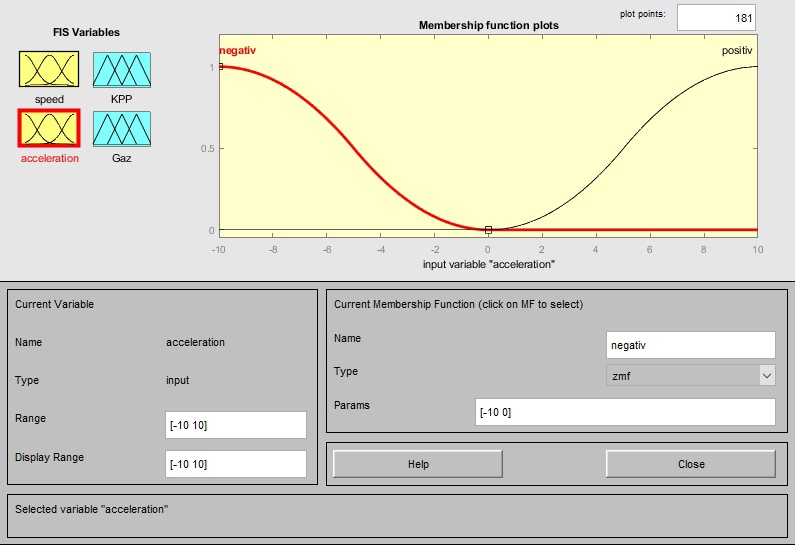This screenshot has height=545, width=795.
Task: Select the Gaz output variable icon
Action: 122,129
